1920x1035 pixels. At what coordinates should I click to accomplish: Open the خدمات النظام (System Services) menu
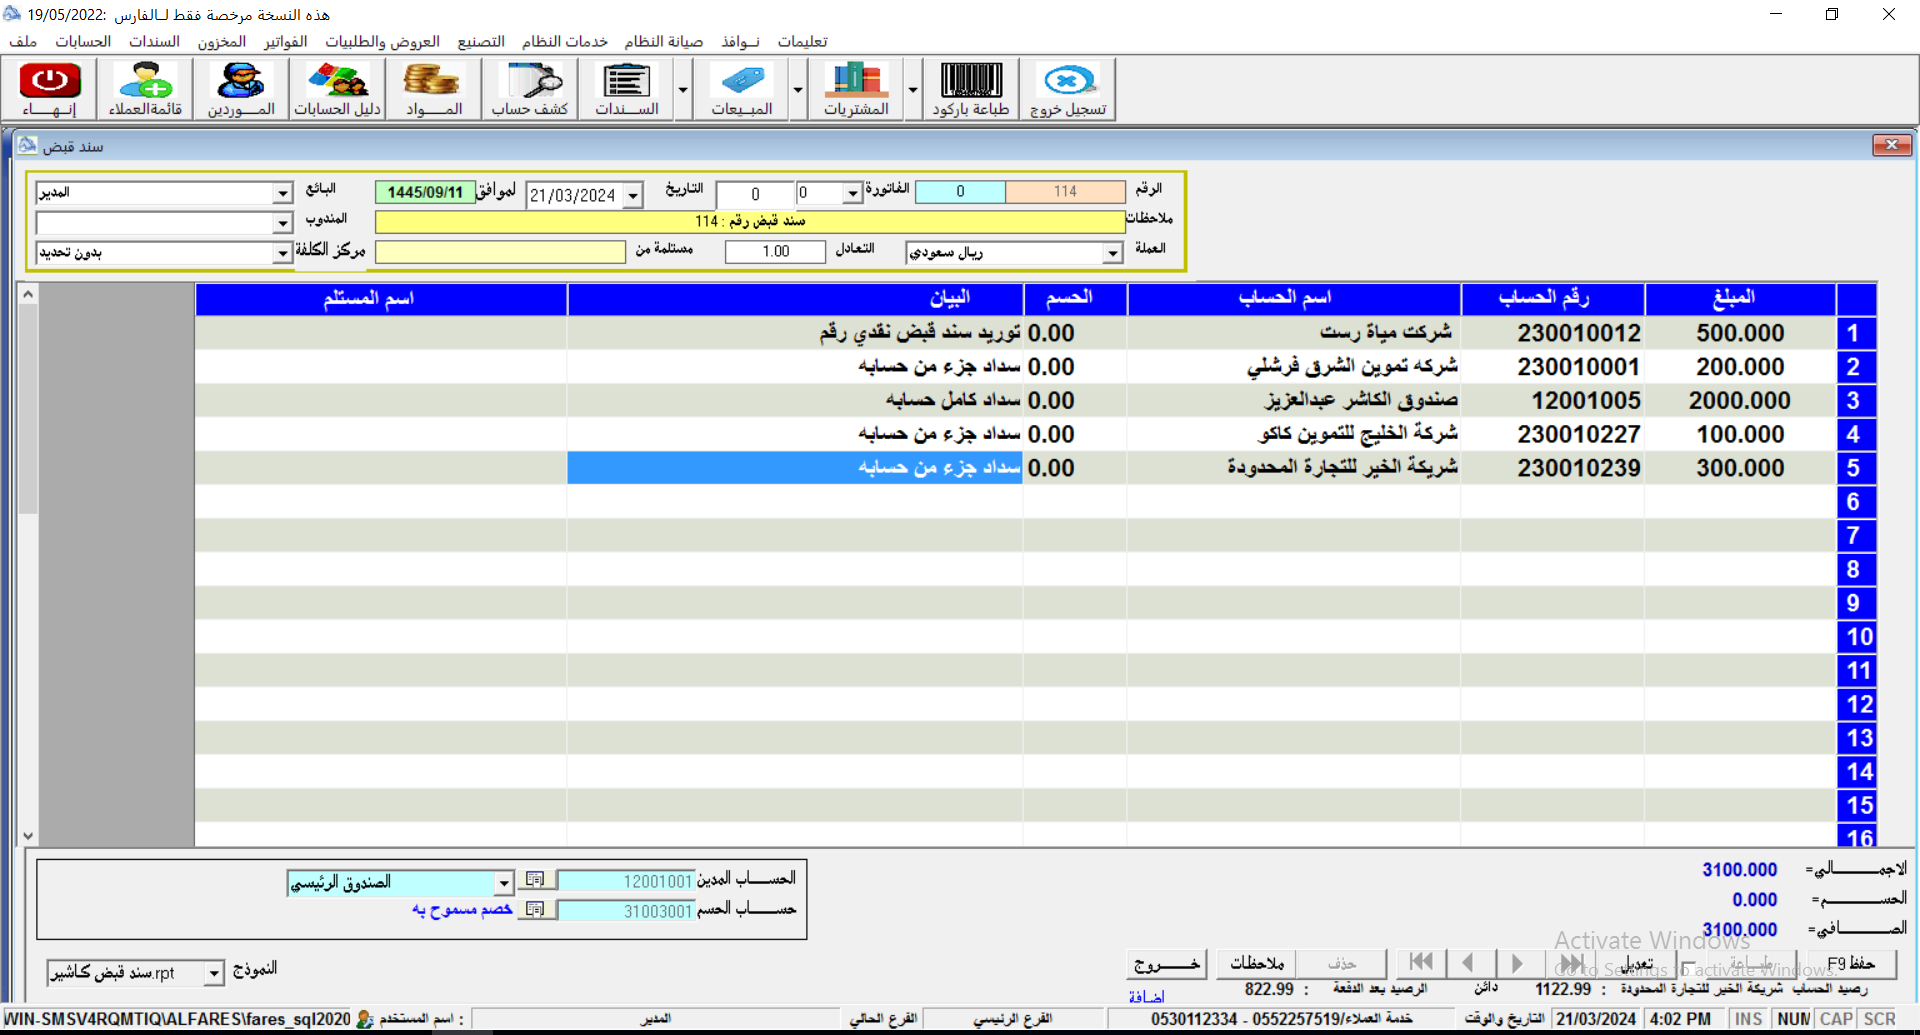pyautogui.click(x=565, y=41)
